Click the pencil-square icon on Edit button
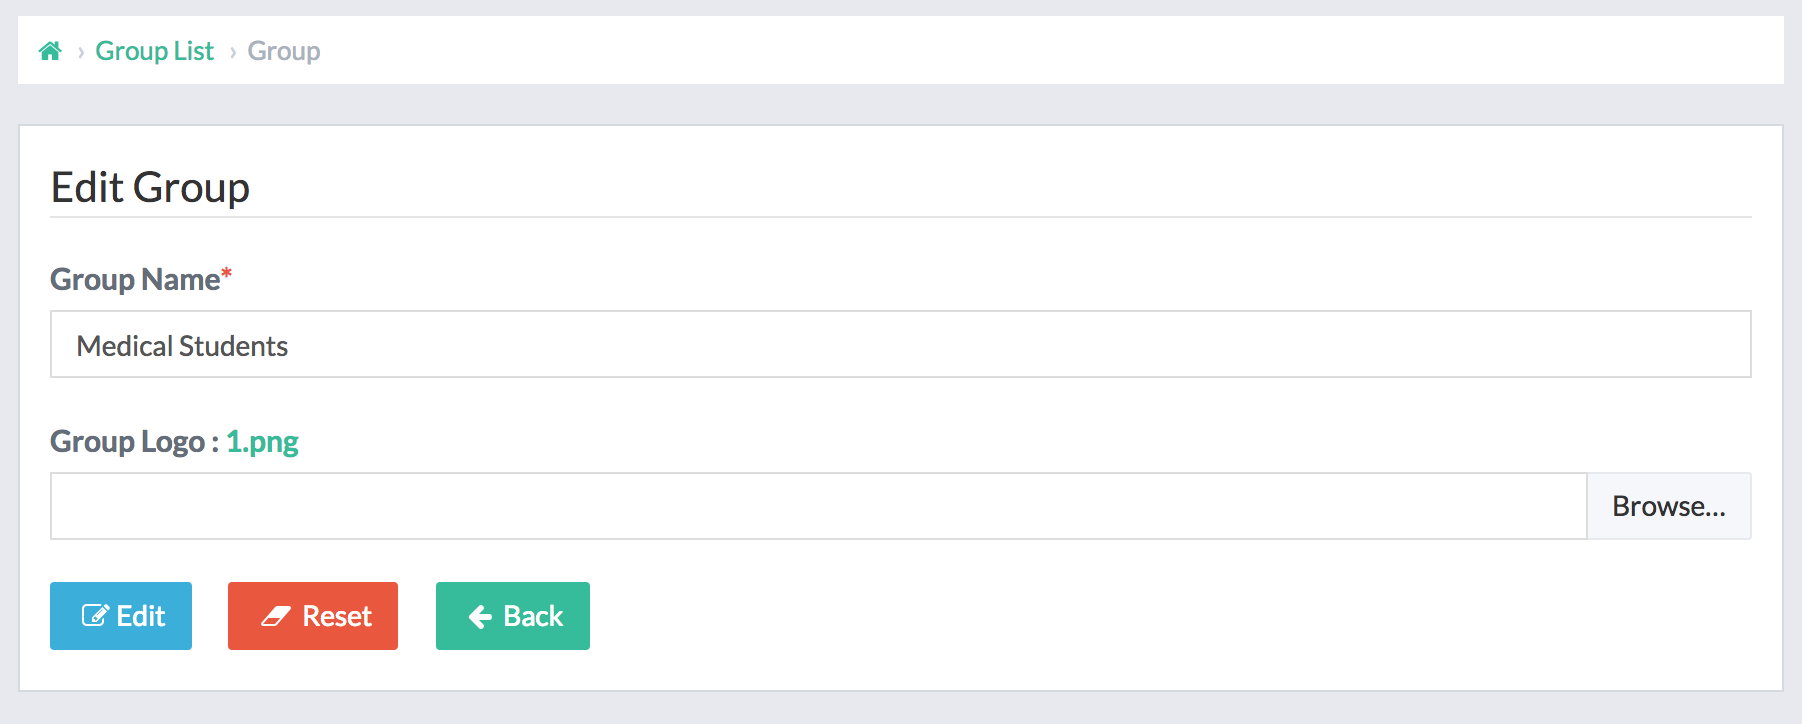 [95, 616]
